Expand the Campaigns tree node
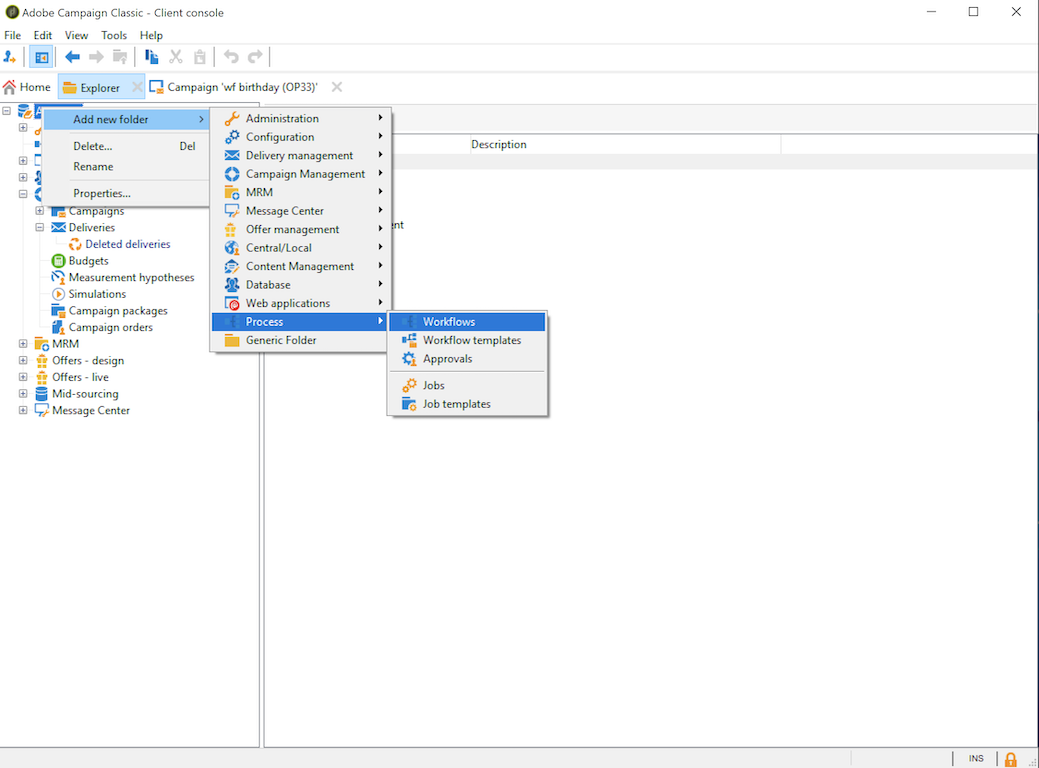 click(x=40, y=211)
